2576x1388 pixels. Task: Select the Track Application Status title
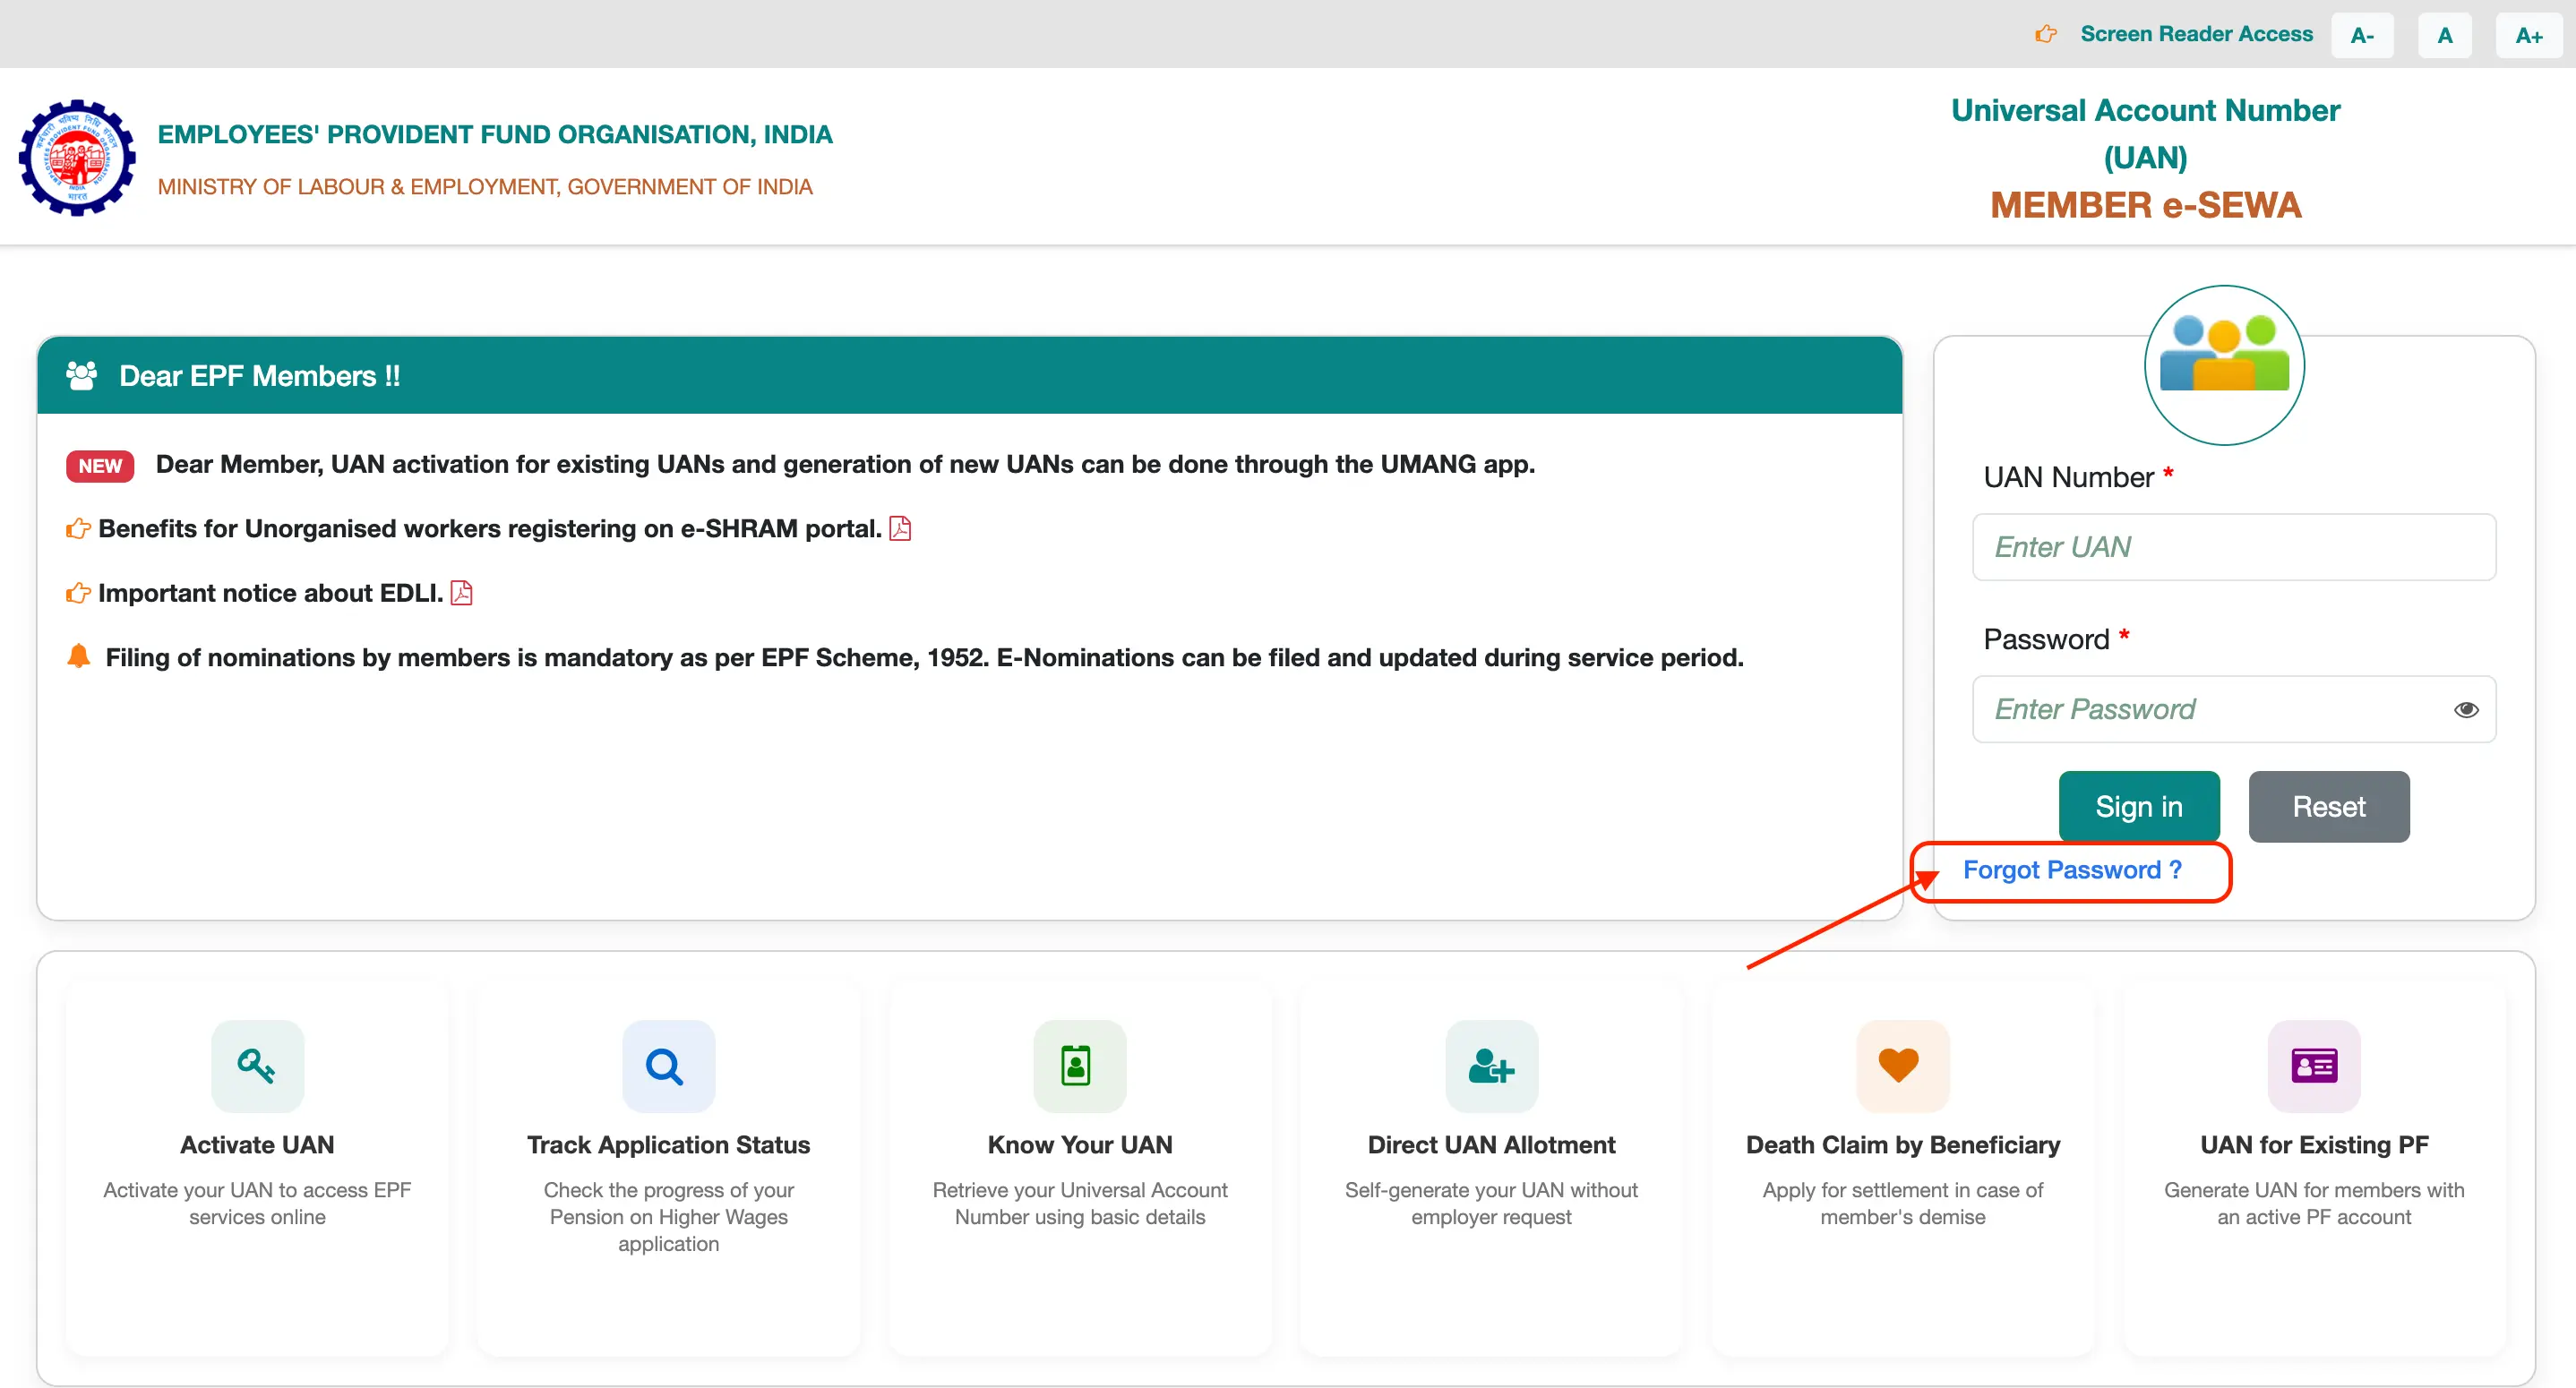tap(668, 1145)
